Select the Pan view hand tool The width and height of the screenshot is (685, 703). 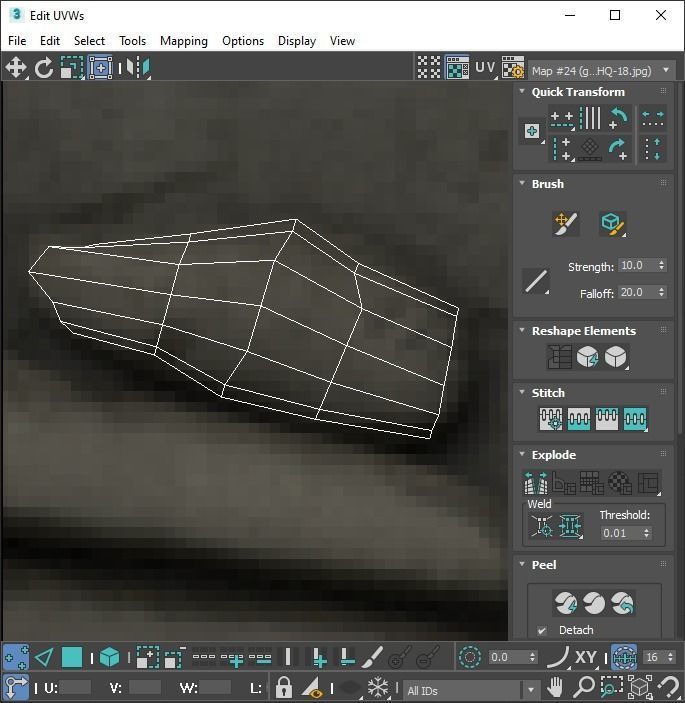555,686
